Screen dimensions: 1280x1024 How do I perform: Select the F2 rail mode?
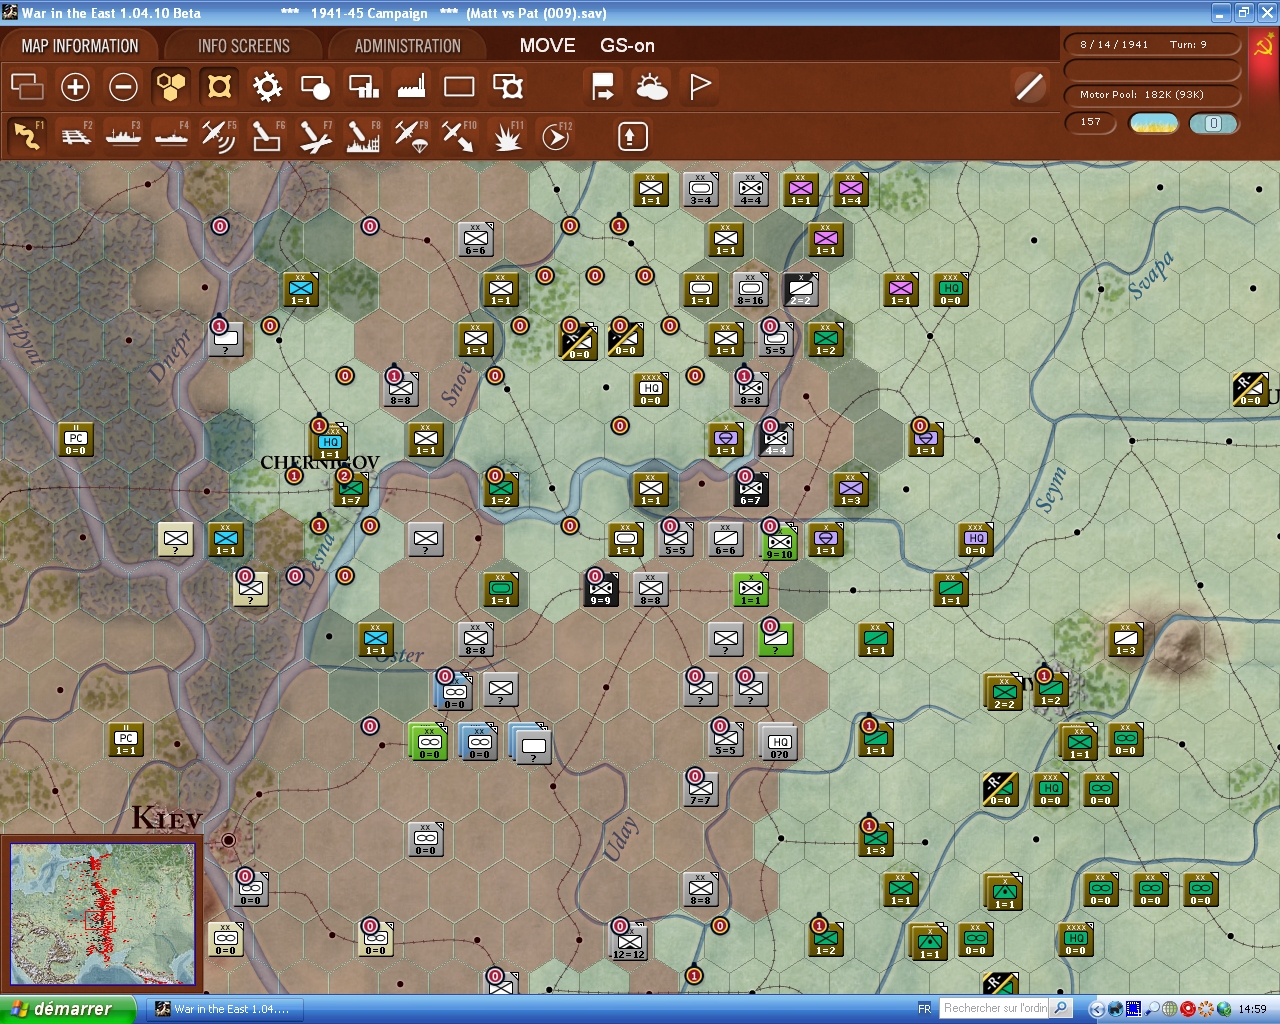[76, 136]
